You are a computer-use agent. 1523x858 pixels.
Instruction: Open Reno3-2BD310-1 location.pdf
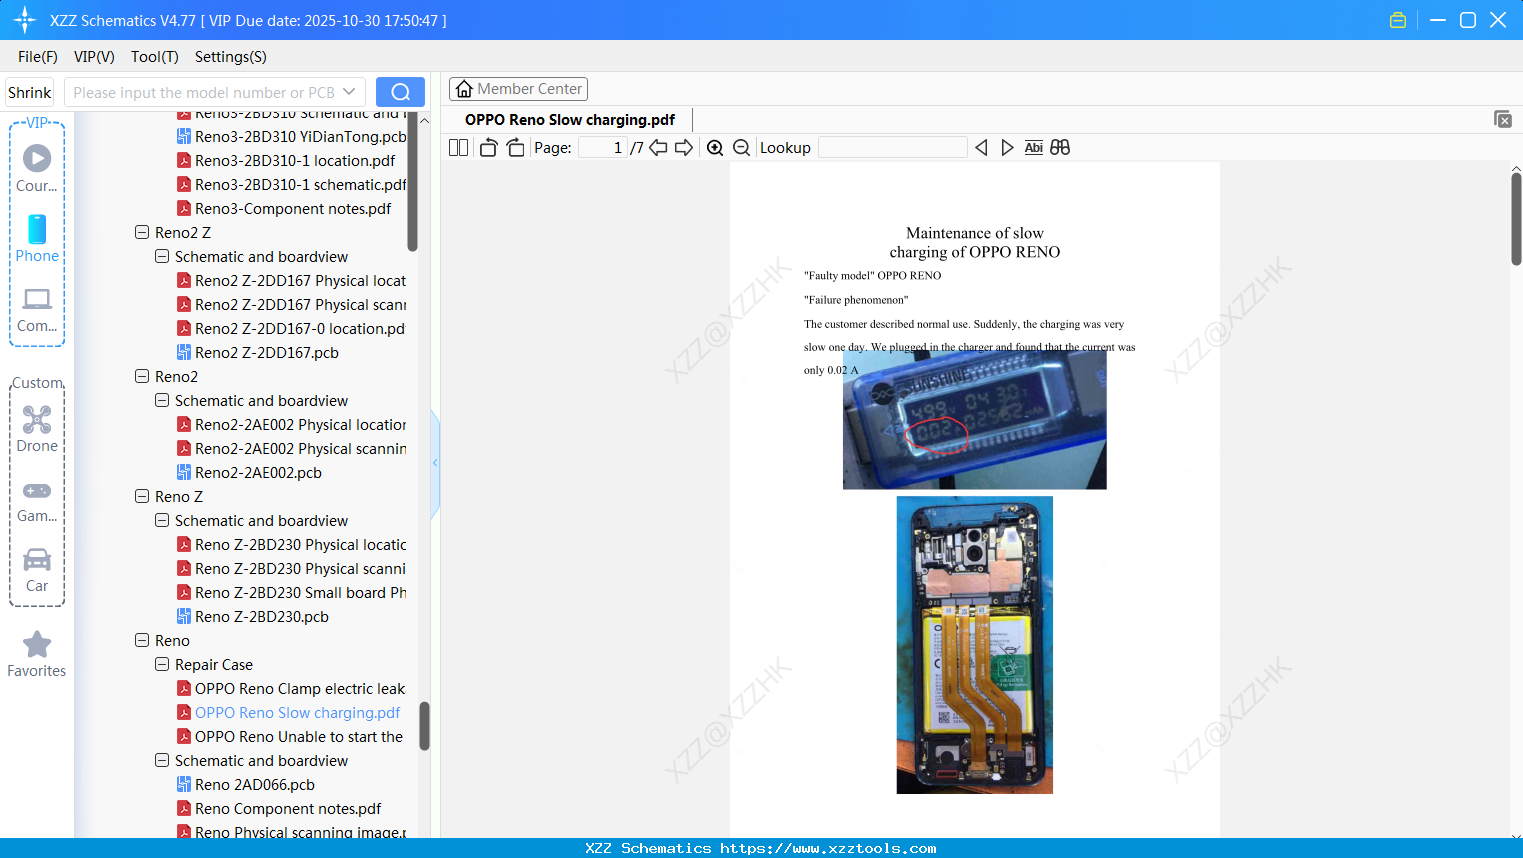tap(285, 160)
